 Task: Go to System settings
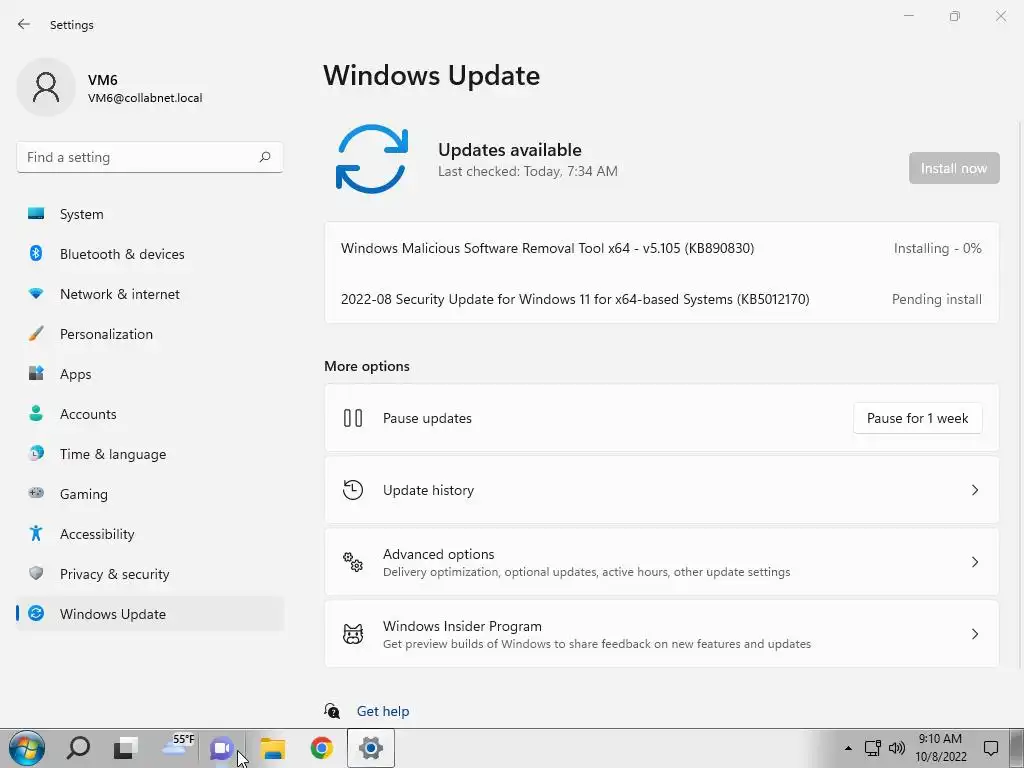(150, 214)
